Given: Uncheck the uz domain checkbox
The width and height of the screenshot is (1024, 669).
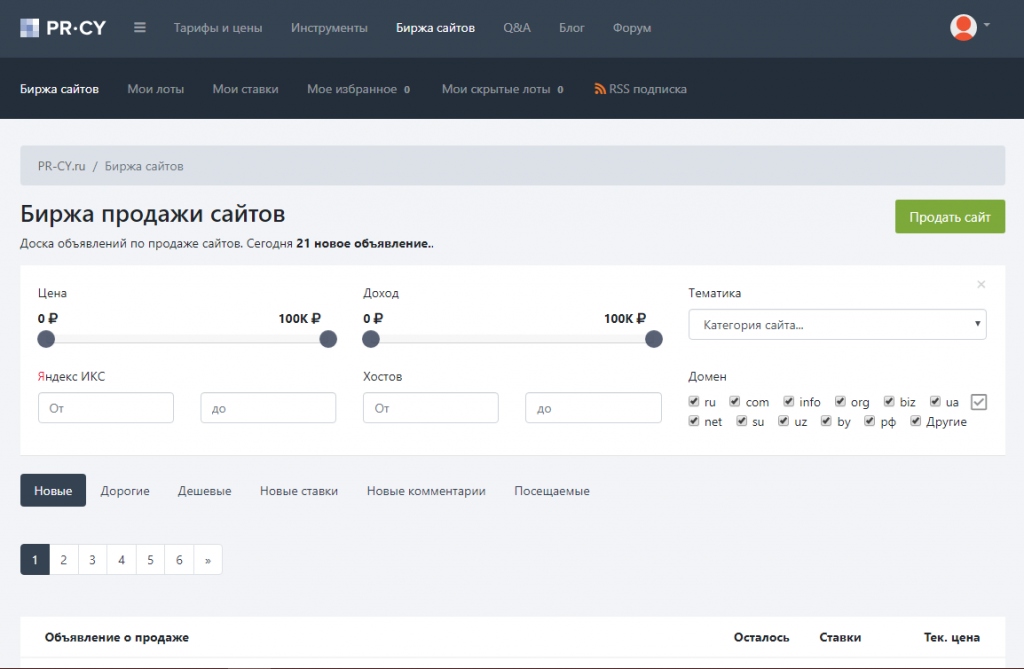Looking at the screenshot, I should click(783, 421).
